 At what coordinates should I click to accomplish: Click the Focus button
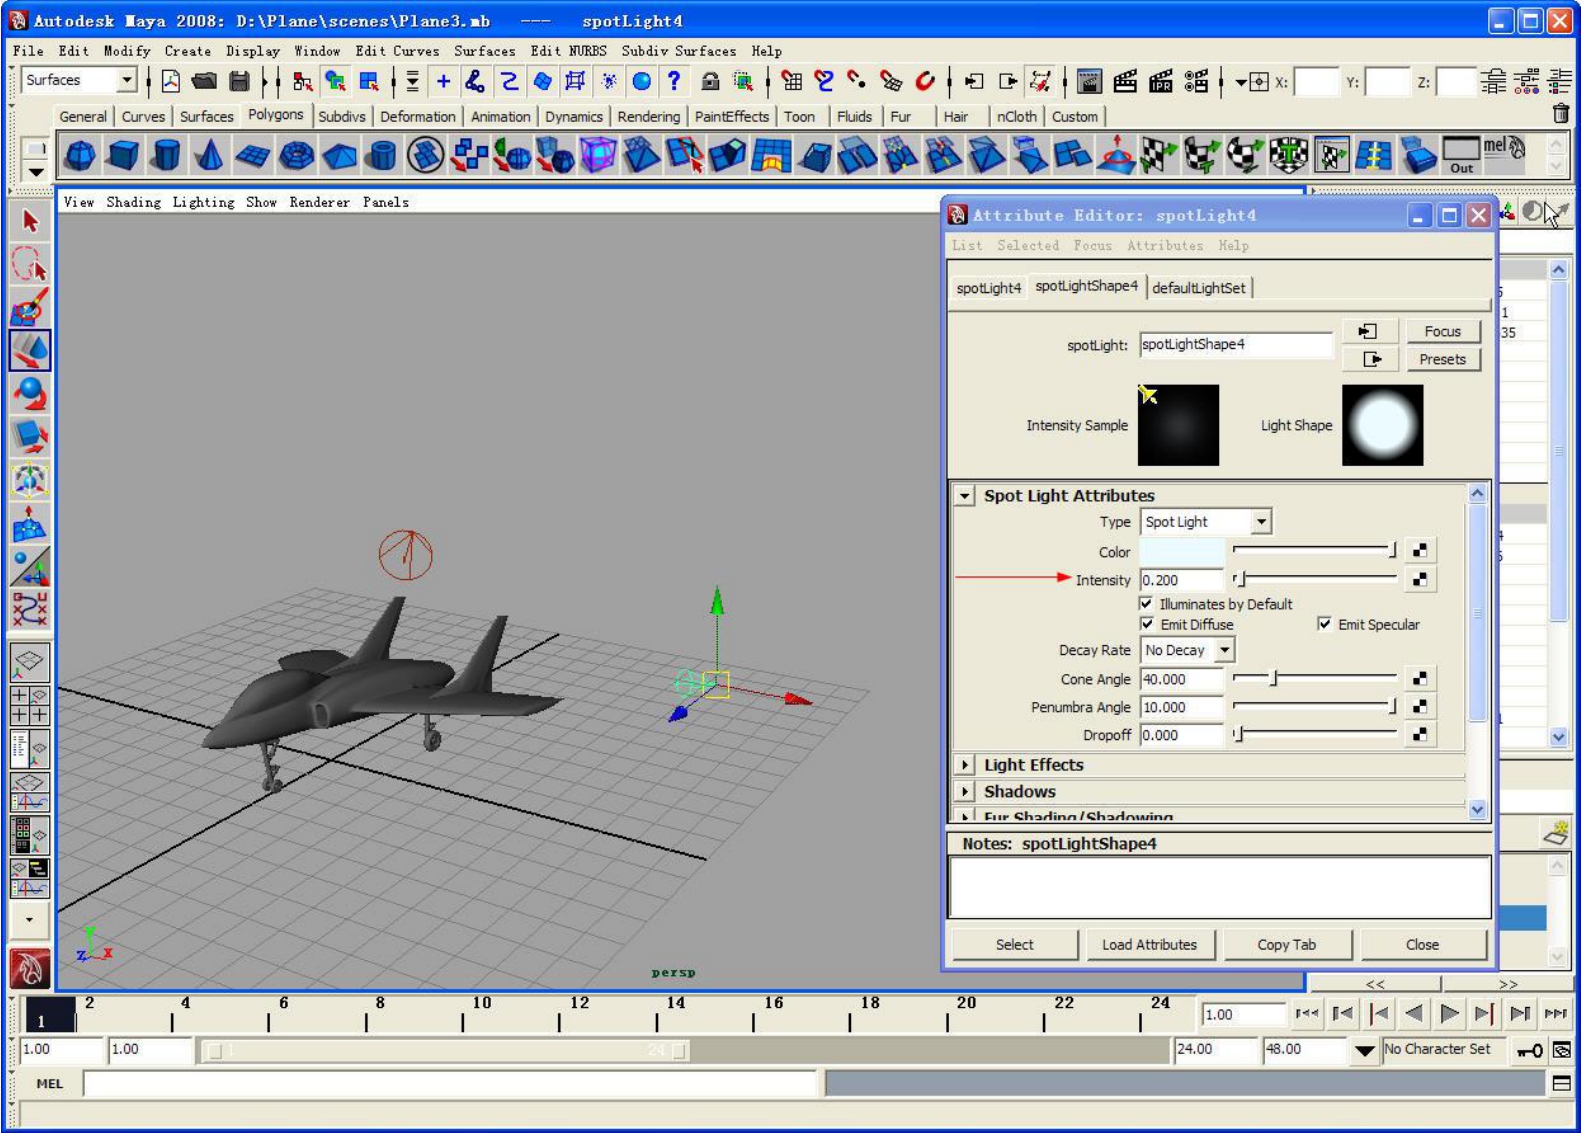(1442, 331)
